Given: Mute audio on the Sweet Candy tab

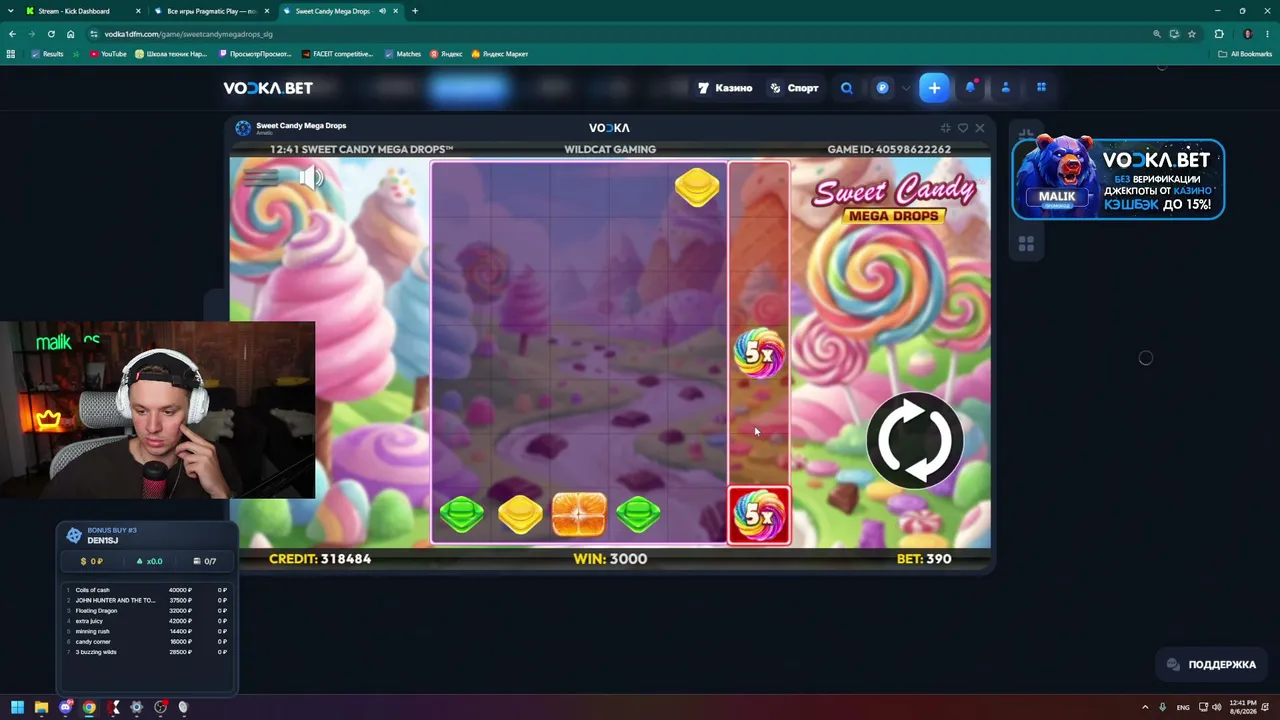Looking at the screenshot, I should point(382,11).
